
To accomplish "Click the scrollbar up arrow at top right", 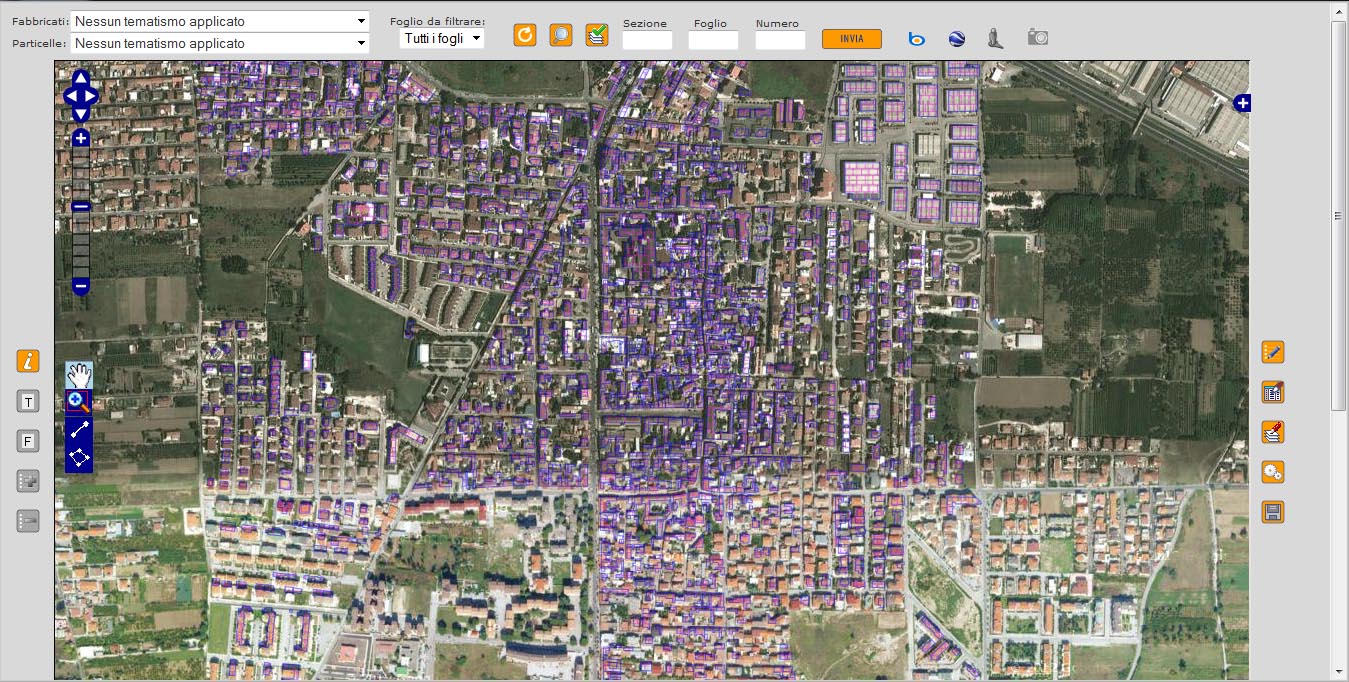I will pyautogui.click(x=1340, y=11).
